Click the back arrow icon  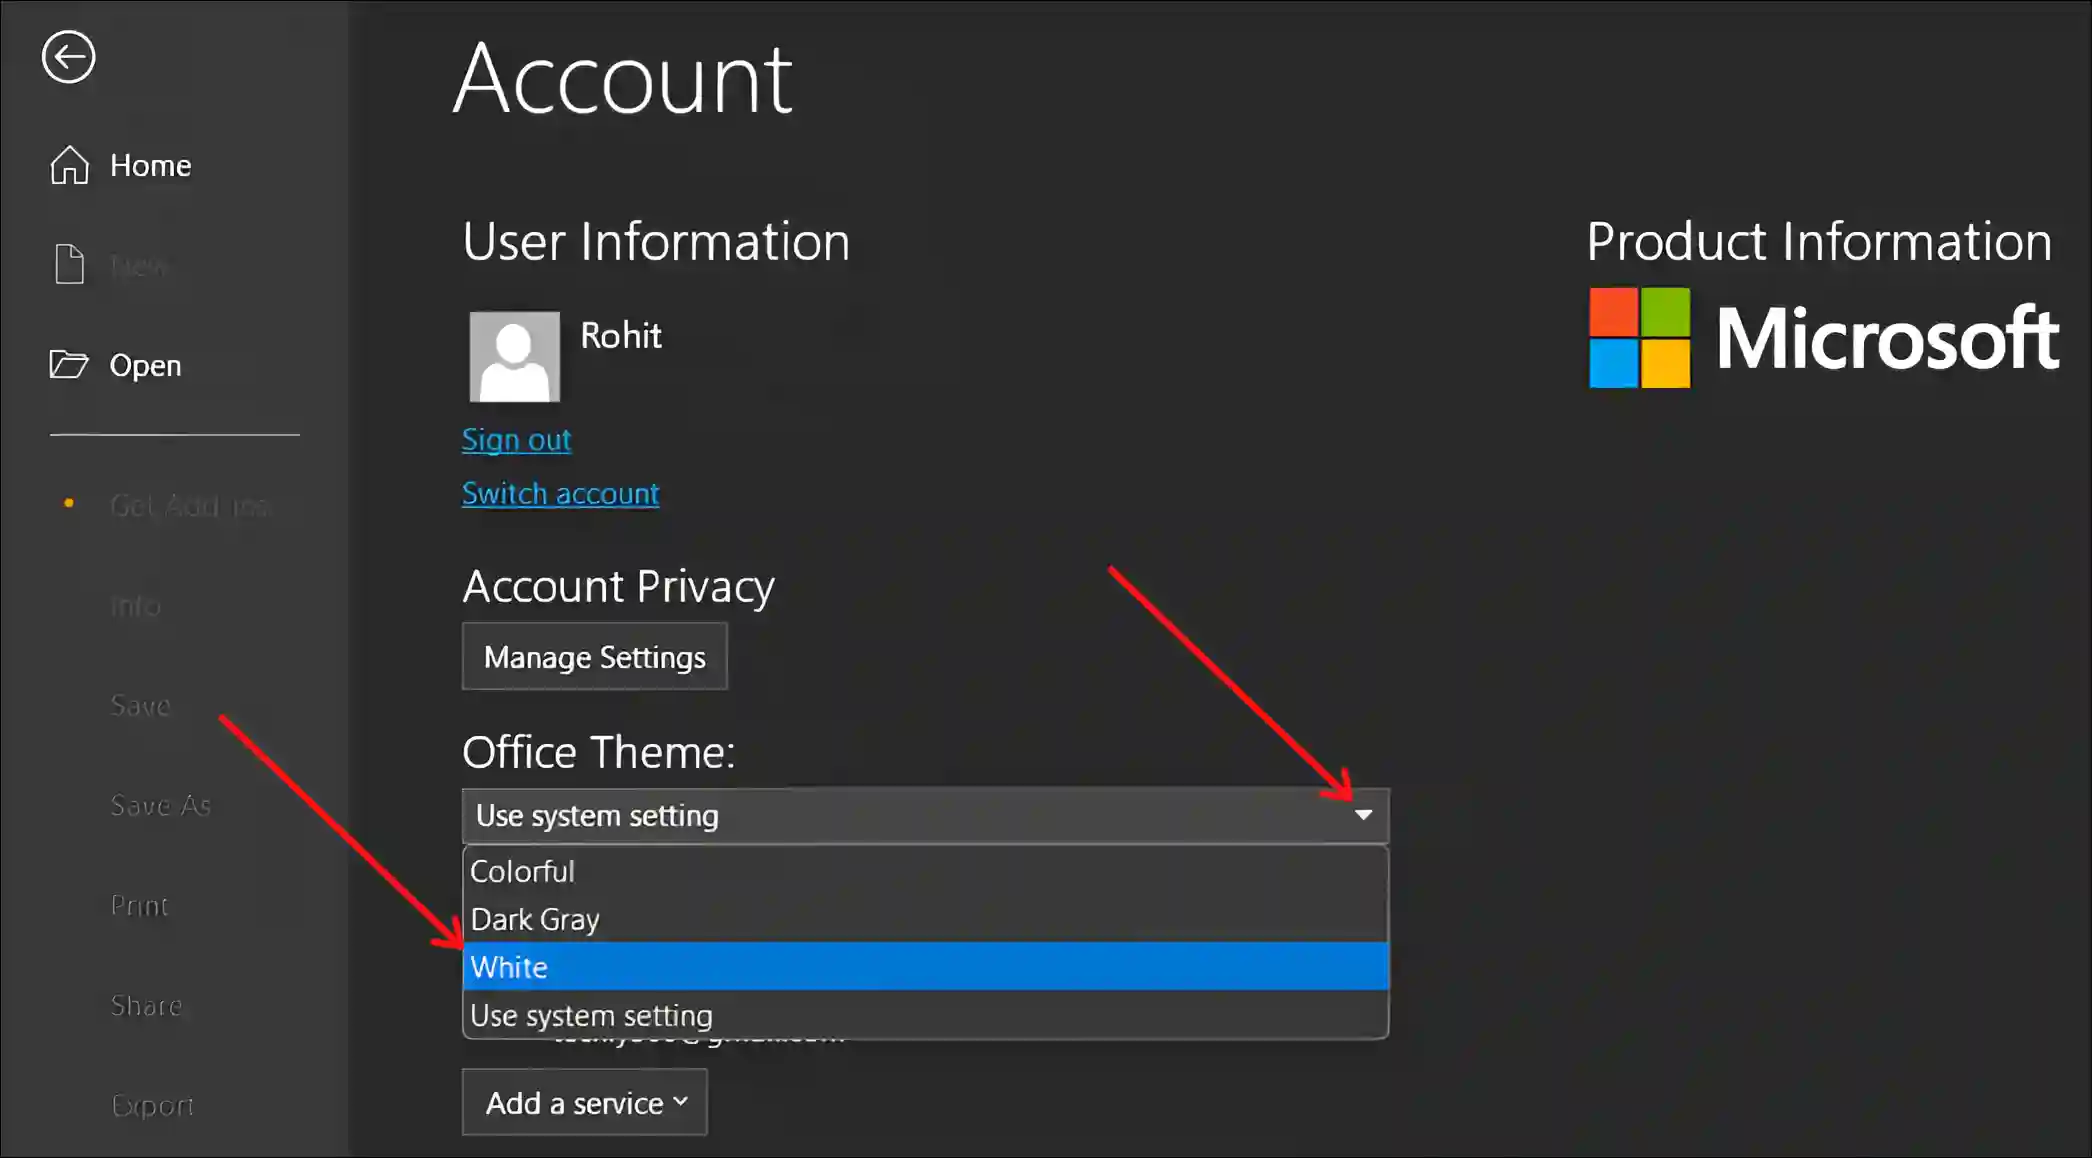click(x=68, y=57)
